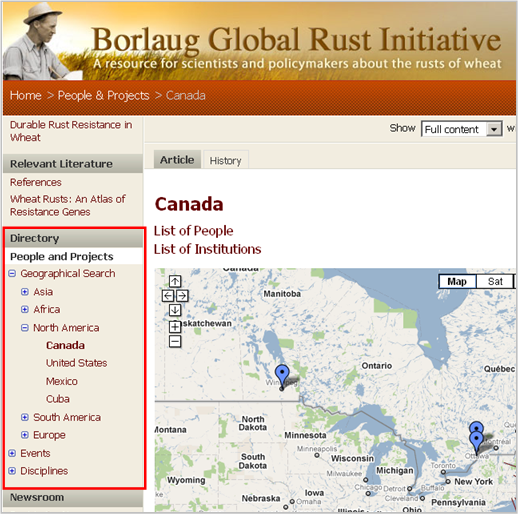Select United States in the sidebar tree
Image resolution: width=518 pixels, height=514 pixels.
[76, 363]
